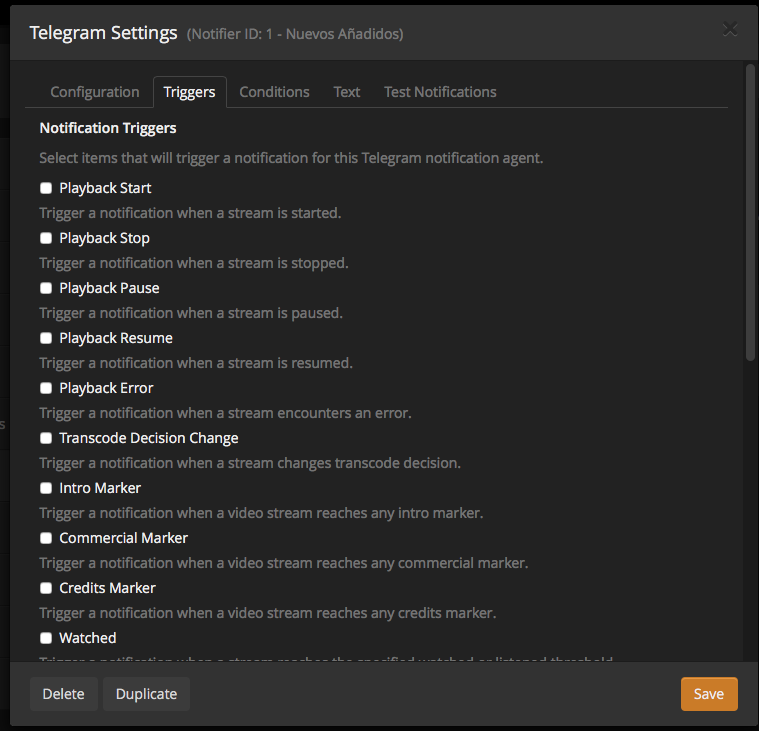Enable Playback Resume notifications

[46, 338]
